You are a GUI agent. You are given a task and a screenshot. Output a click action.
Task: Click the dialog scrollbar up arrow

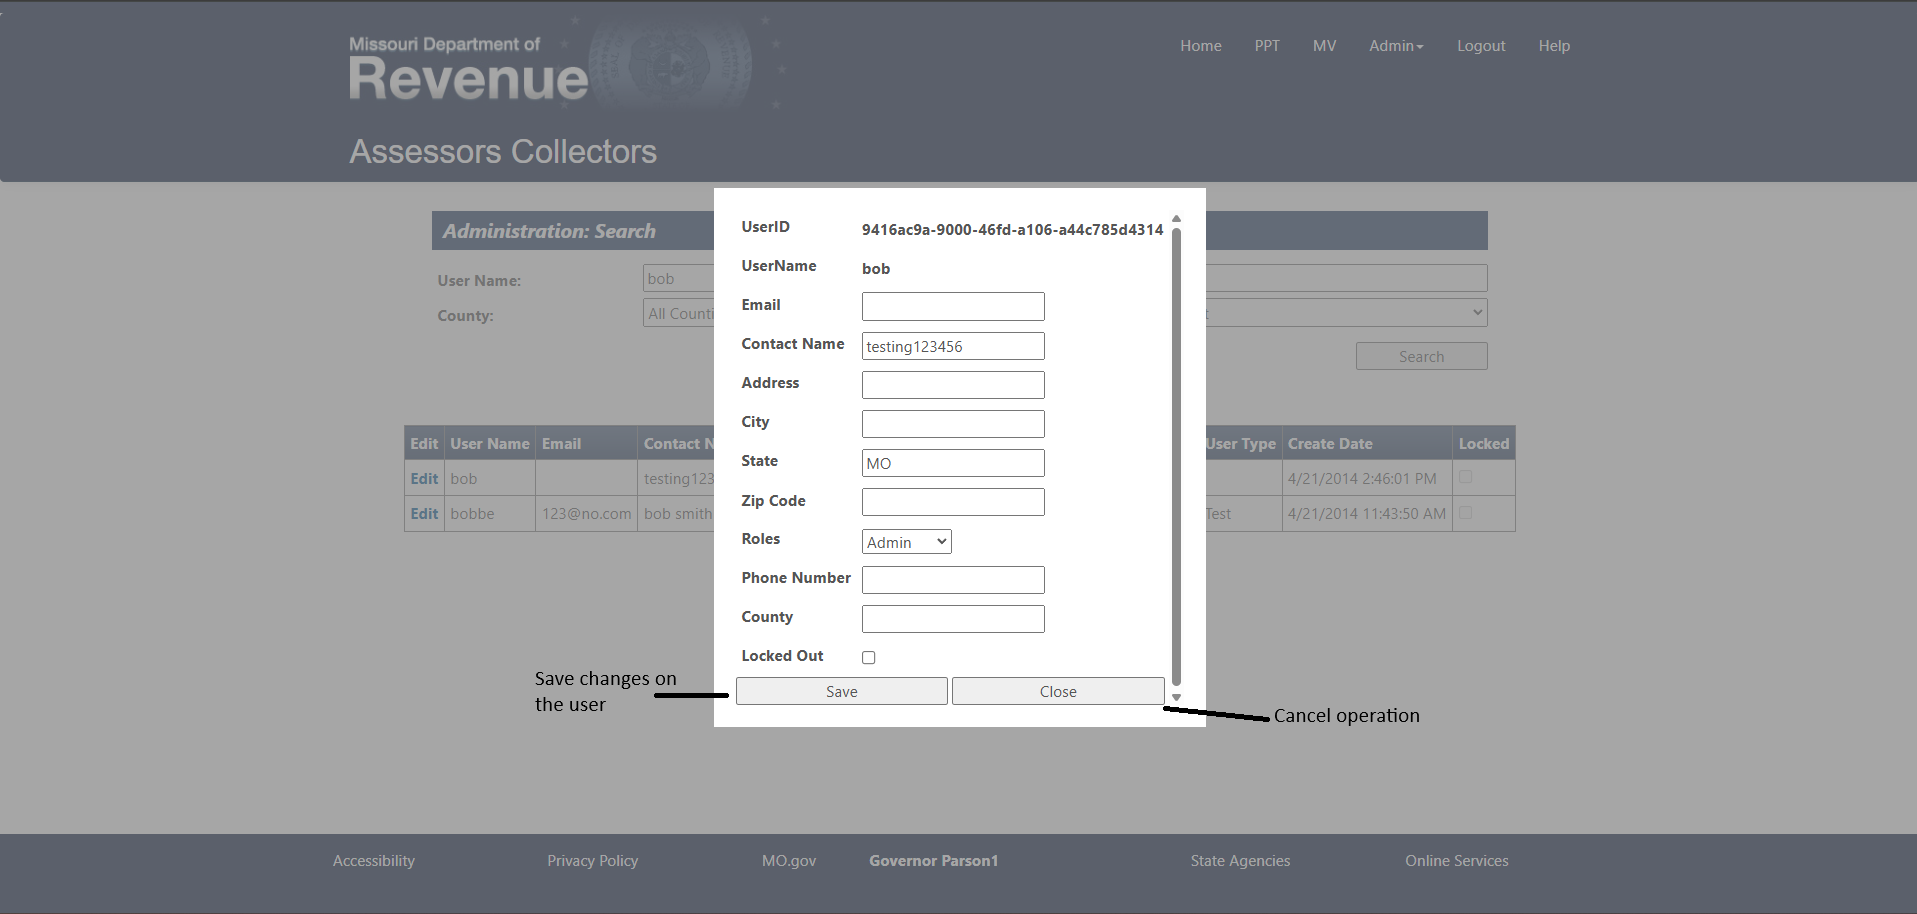click(1176, 218)
